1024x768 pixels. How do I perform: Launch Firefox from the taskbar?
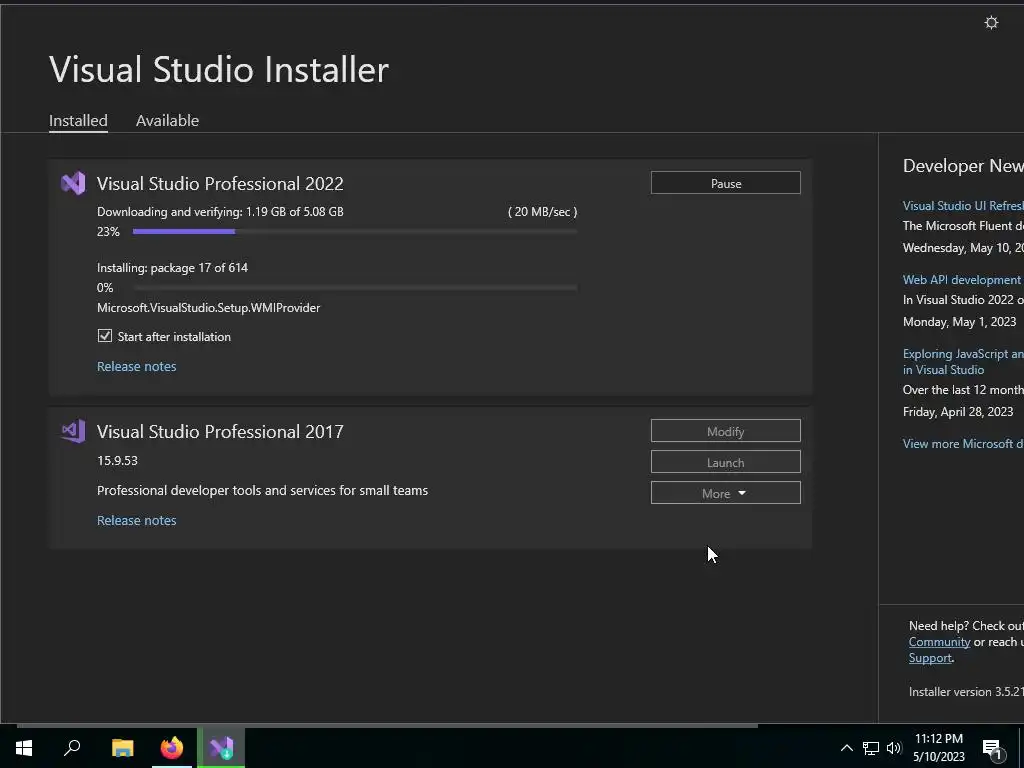click(172, 748)
